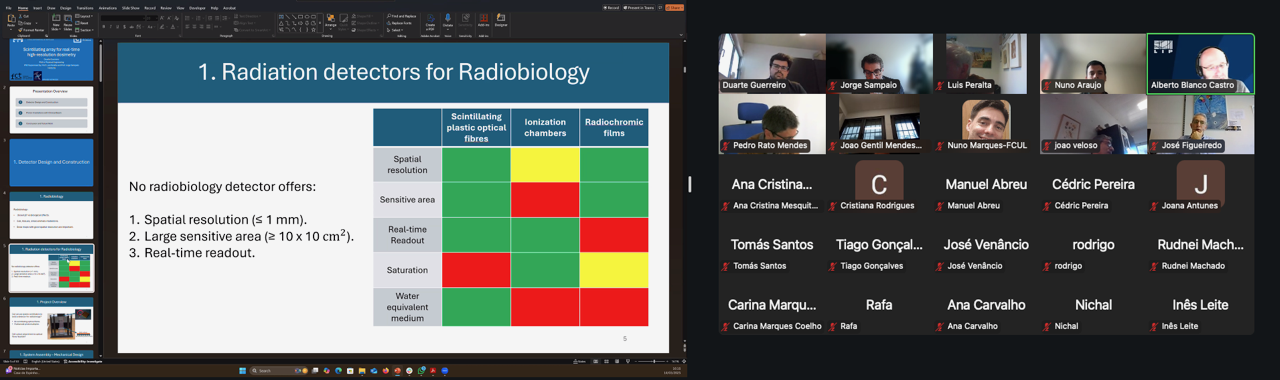Toggle Bold formatting in Font group
The image size is (1280, 380).
[x=104, y=27]
